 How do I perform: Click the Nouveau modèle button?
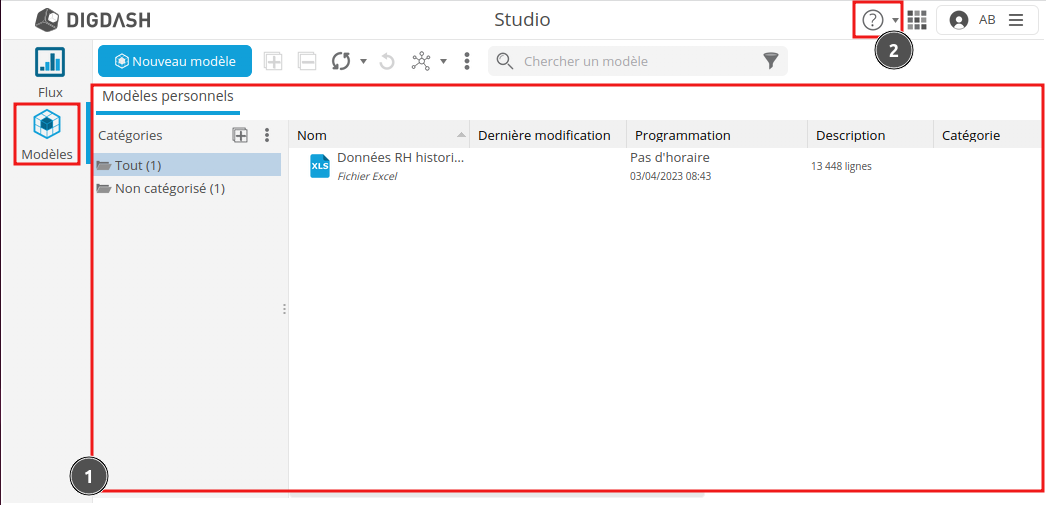tap(175, 61)
